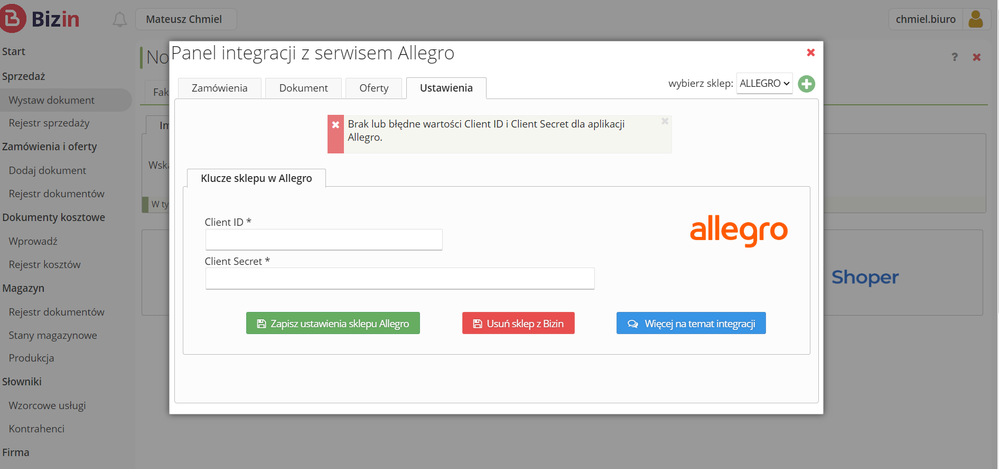999x469 pixels.
Task: Open Więcej na temat integracji
Action: pos(691,324)
